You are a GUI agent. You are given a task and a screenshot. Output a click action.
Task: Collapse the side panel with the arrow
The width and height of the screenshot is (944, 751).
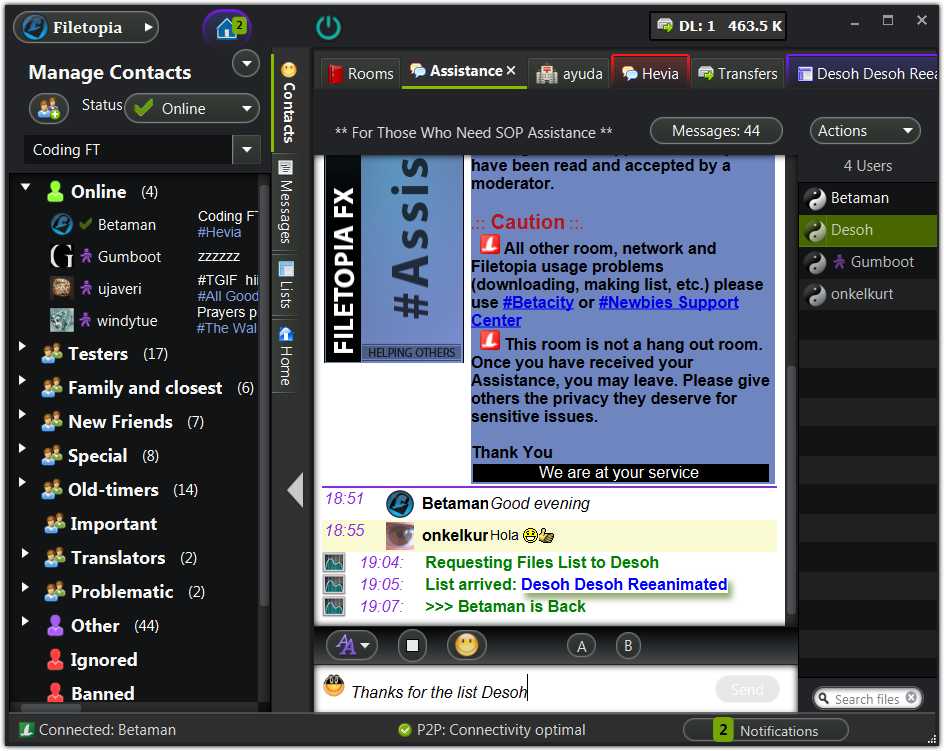(x=295, y=491)
